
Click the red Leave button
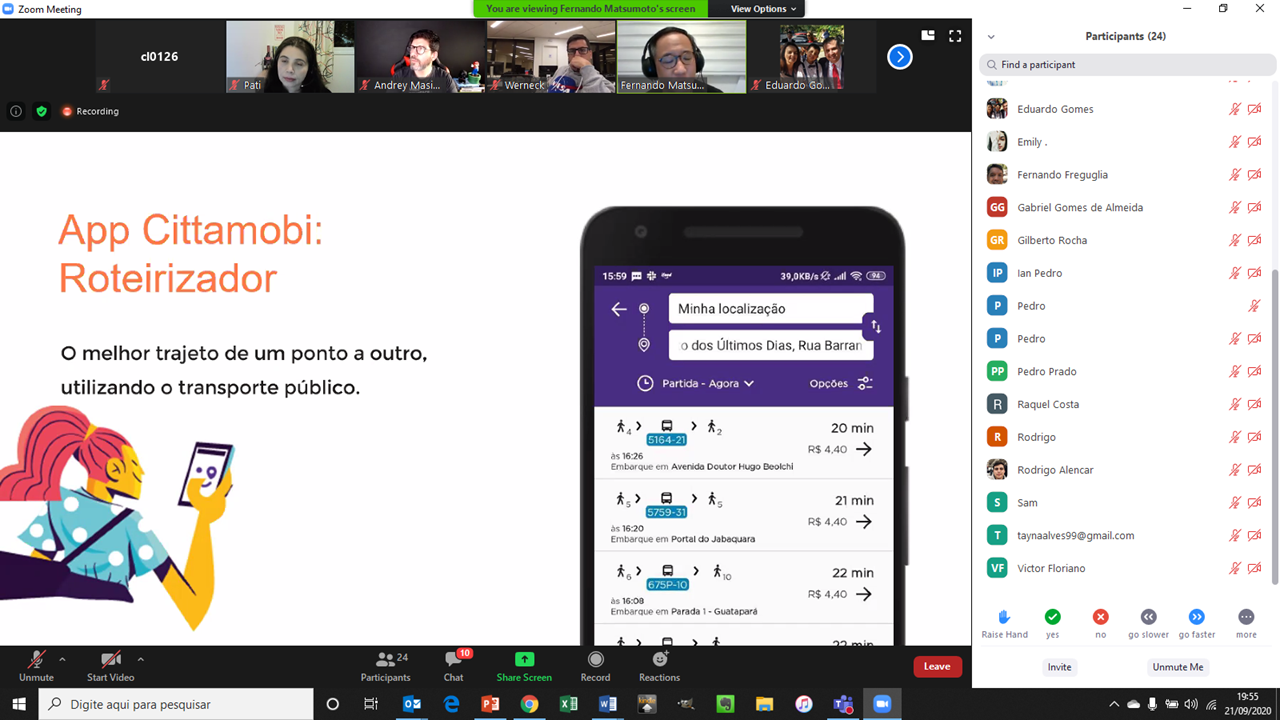coord(937,666)
